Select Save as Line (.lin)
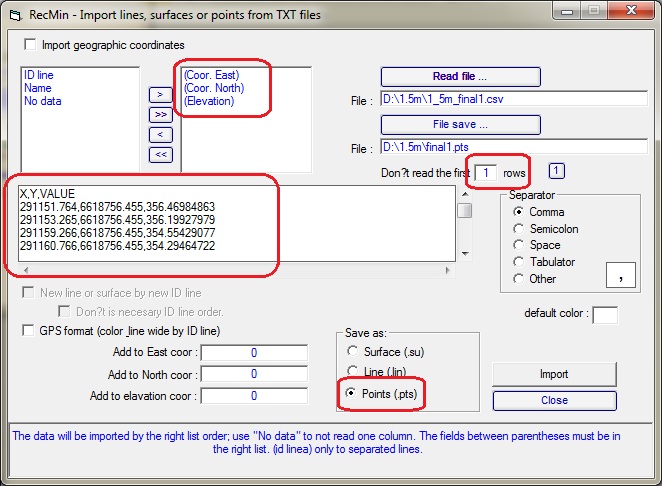 coord(351,372)
